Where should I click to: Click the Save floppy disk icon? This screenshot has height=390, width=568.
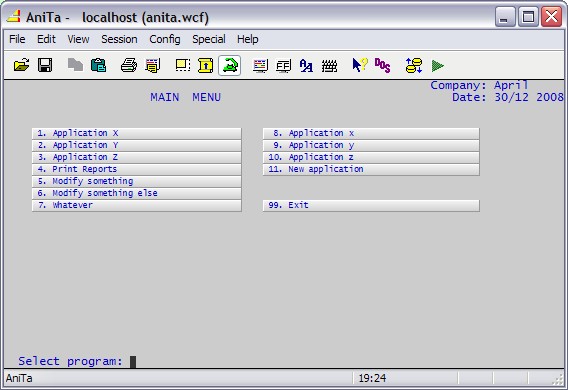(45, 66)
